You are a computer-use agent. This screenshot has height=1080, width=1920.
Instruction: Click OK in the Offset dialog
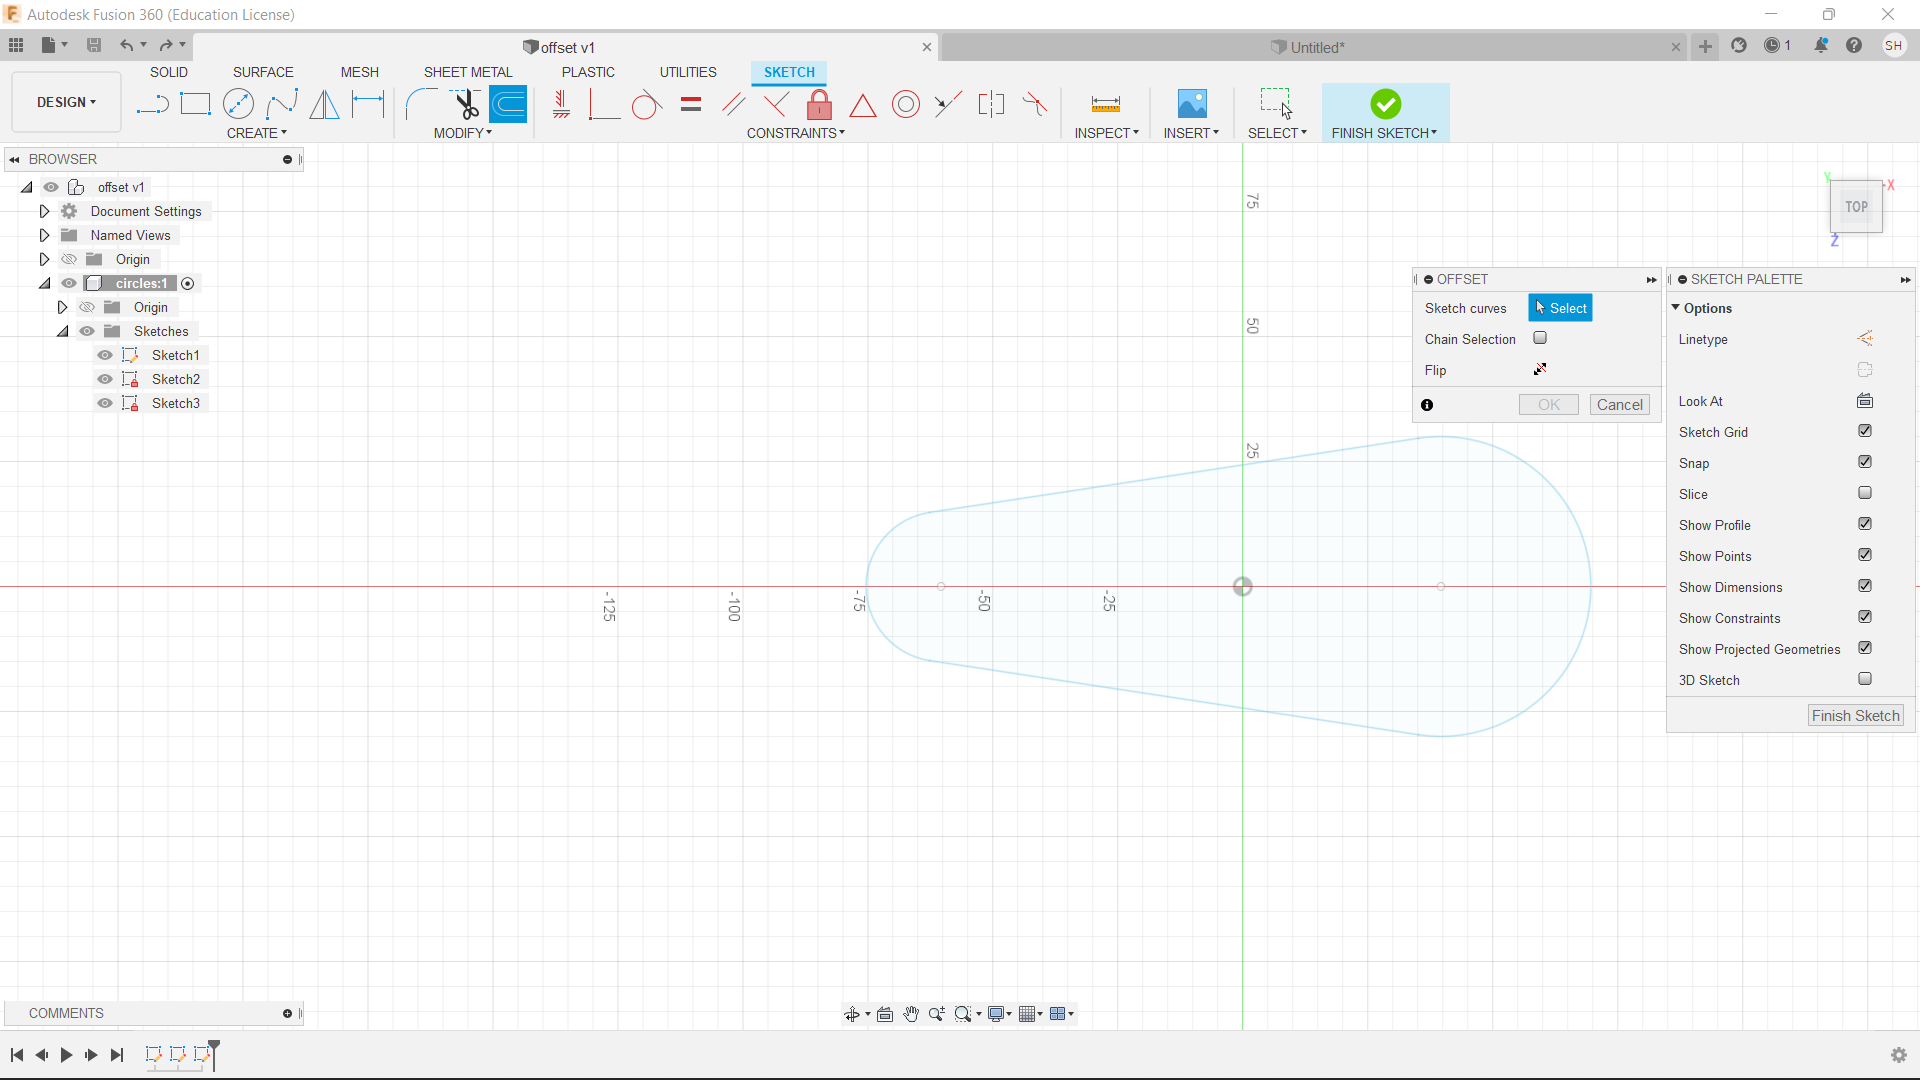coord(1548,404)
